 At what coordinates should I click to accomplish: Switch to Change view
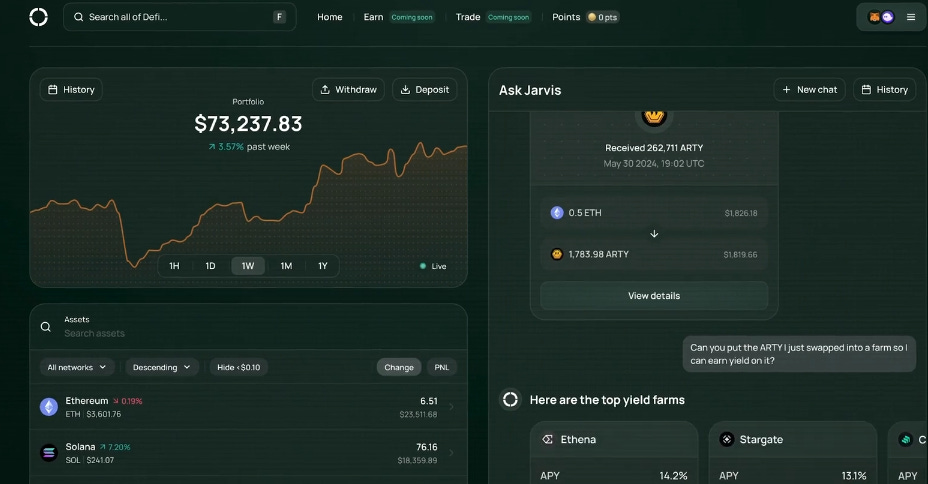click(x=399, y=367)
